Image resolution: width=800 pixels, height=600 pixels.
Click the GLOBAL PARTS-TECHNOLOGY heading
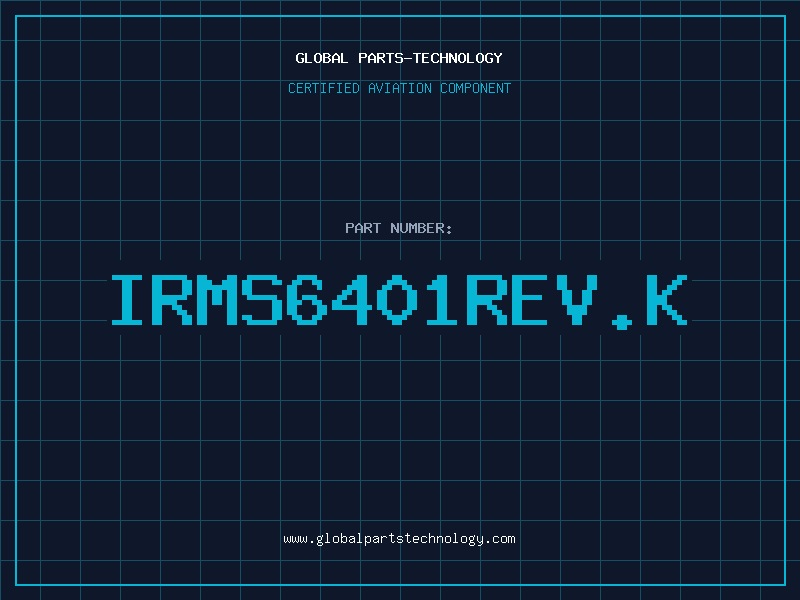pos(399,58)
